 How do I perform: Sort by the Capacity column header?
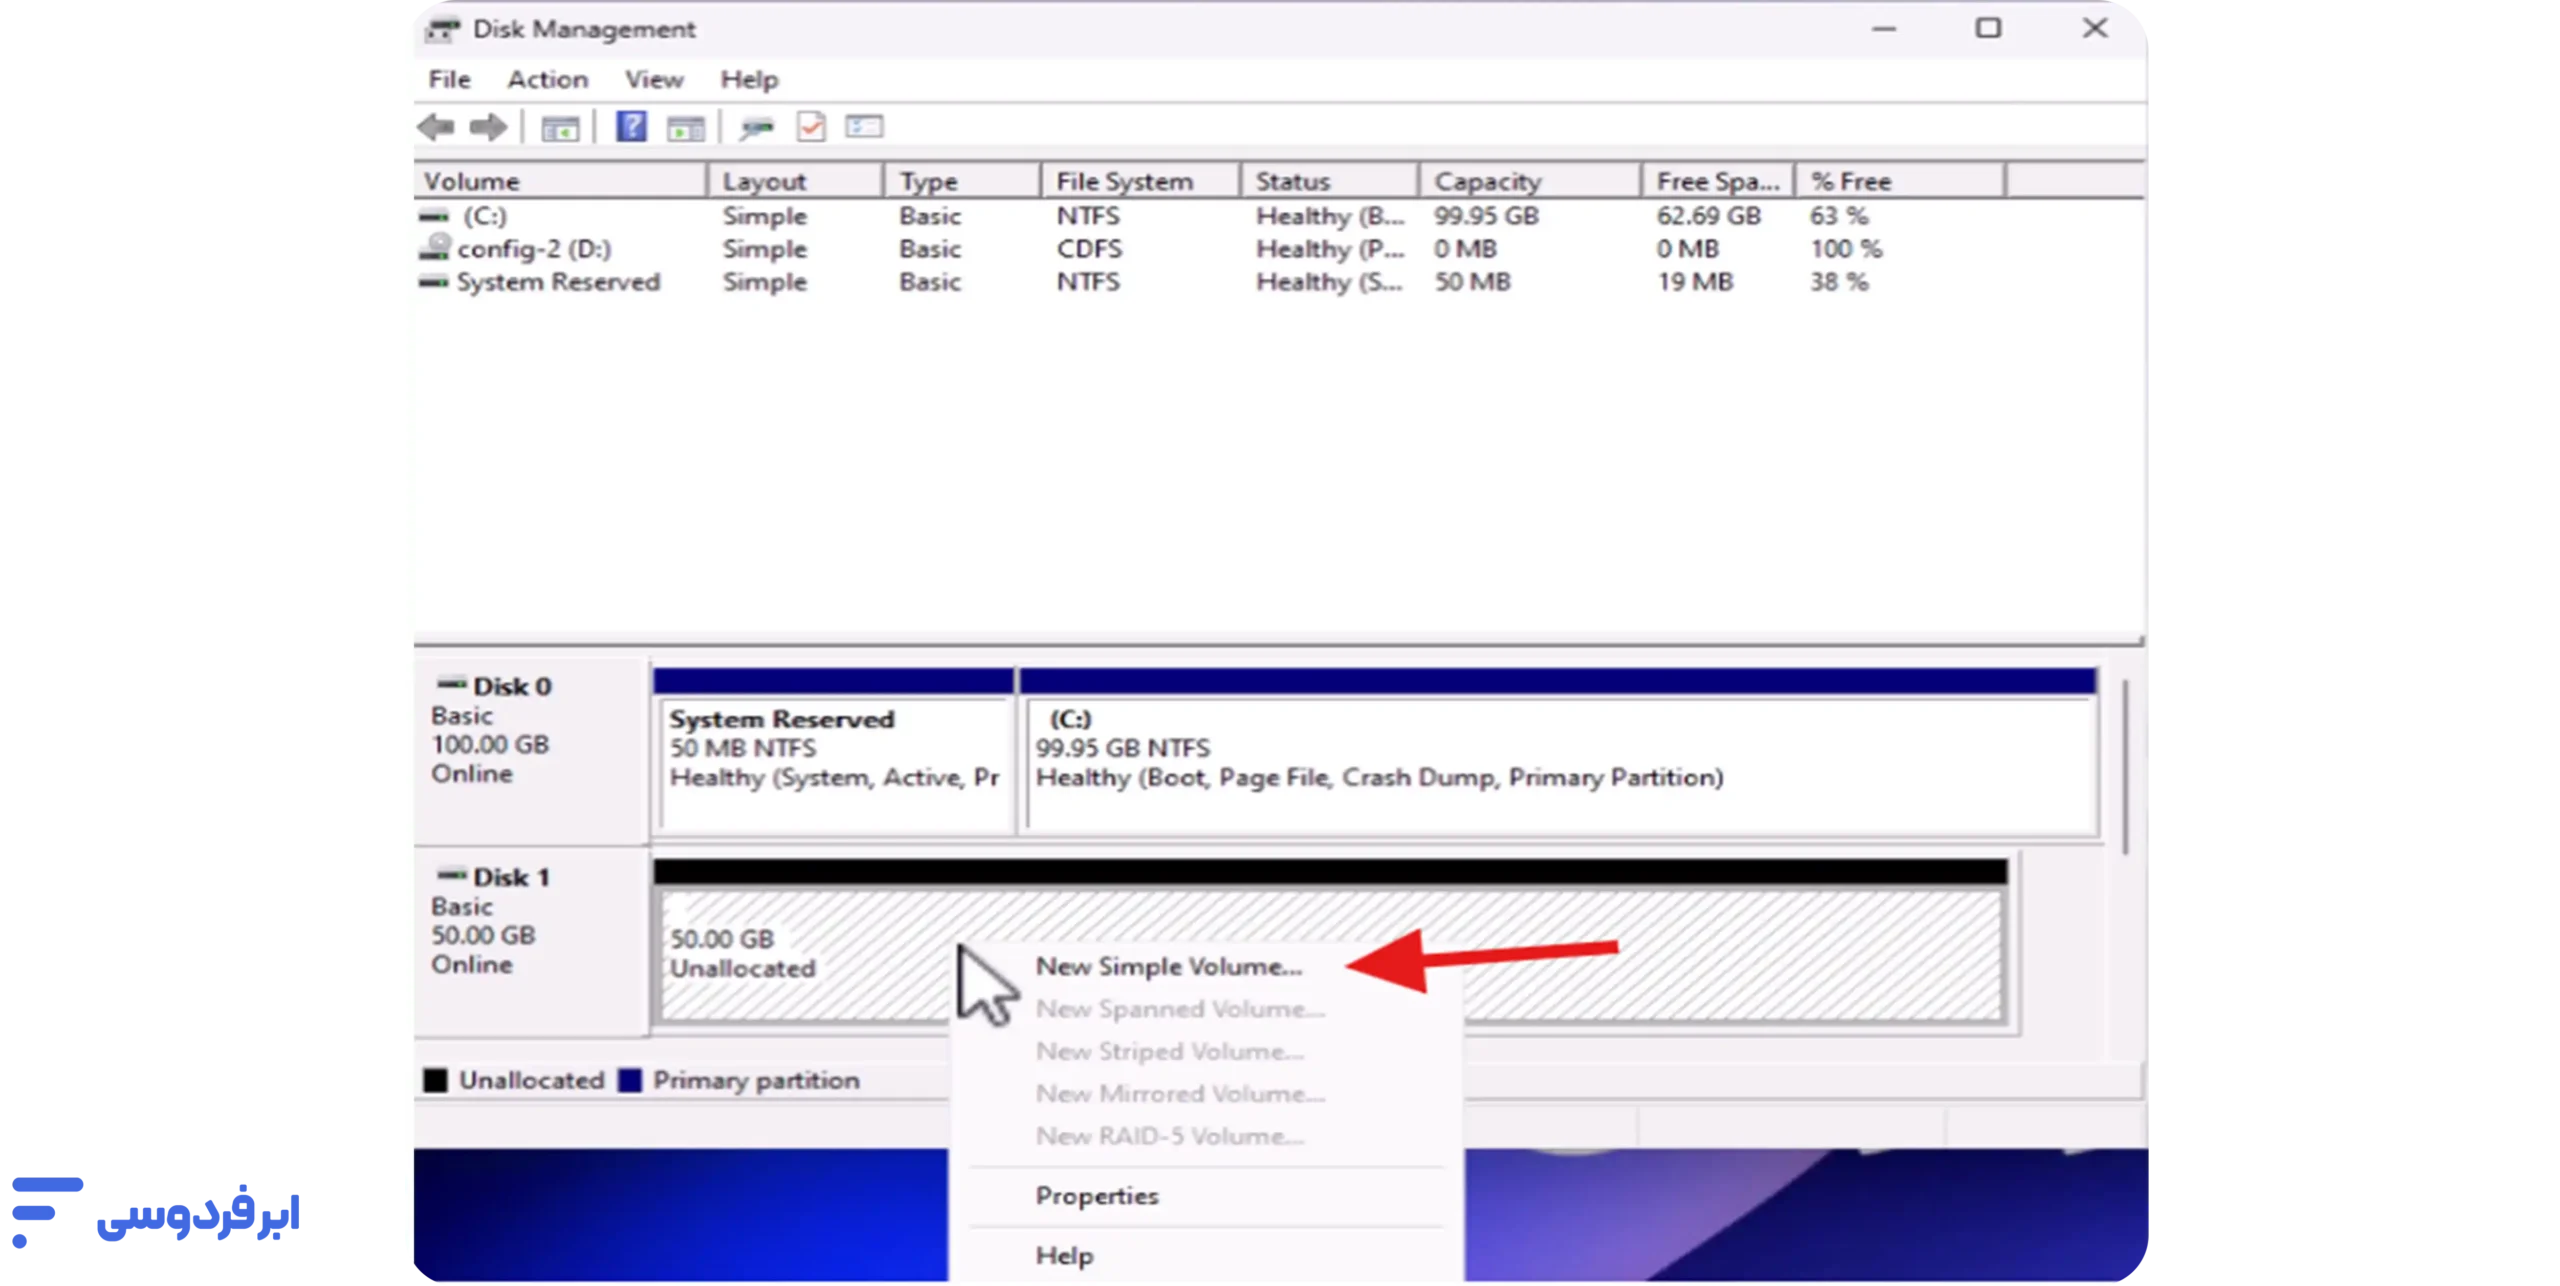point(1487,182)
